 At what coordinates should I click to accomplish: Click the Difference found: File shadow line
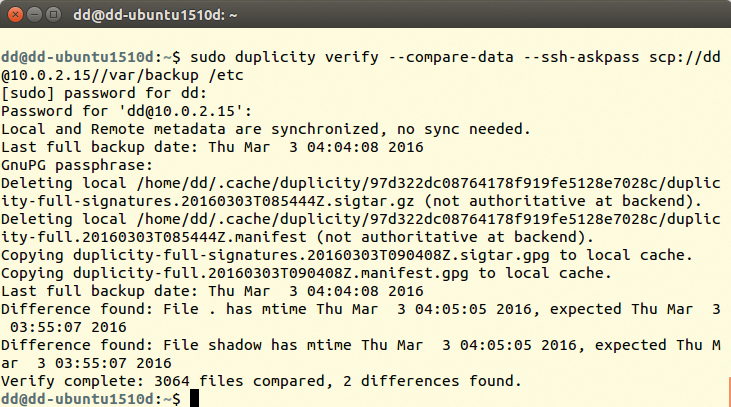pyautogui.click(x=361, y=354)
